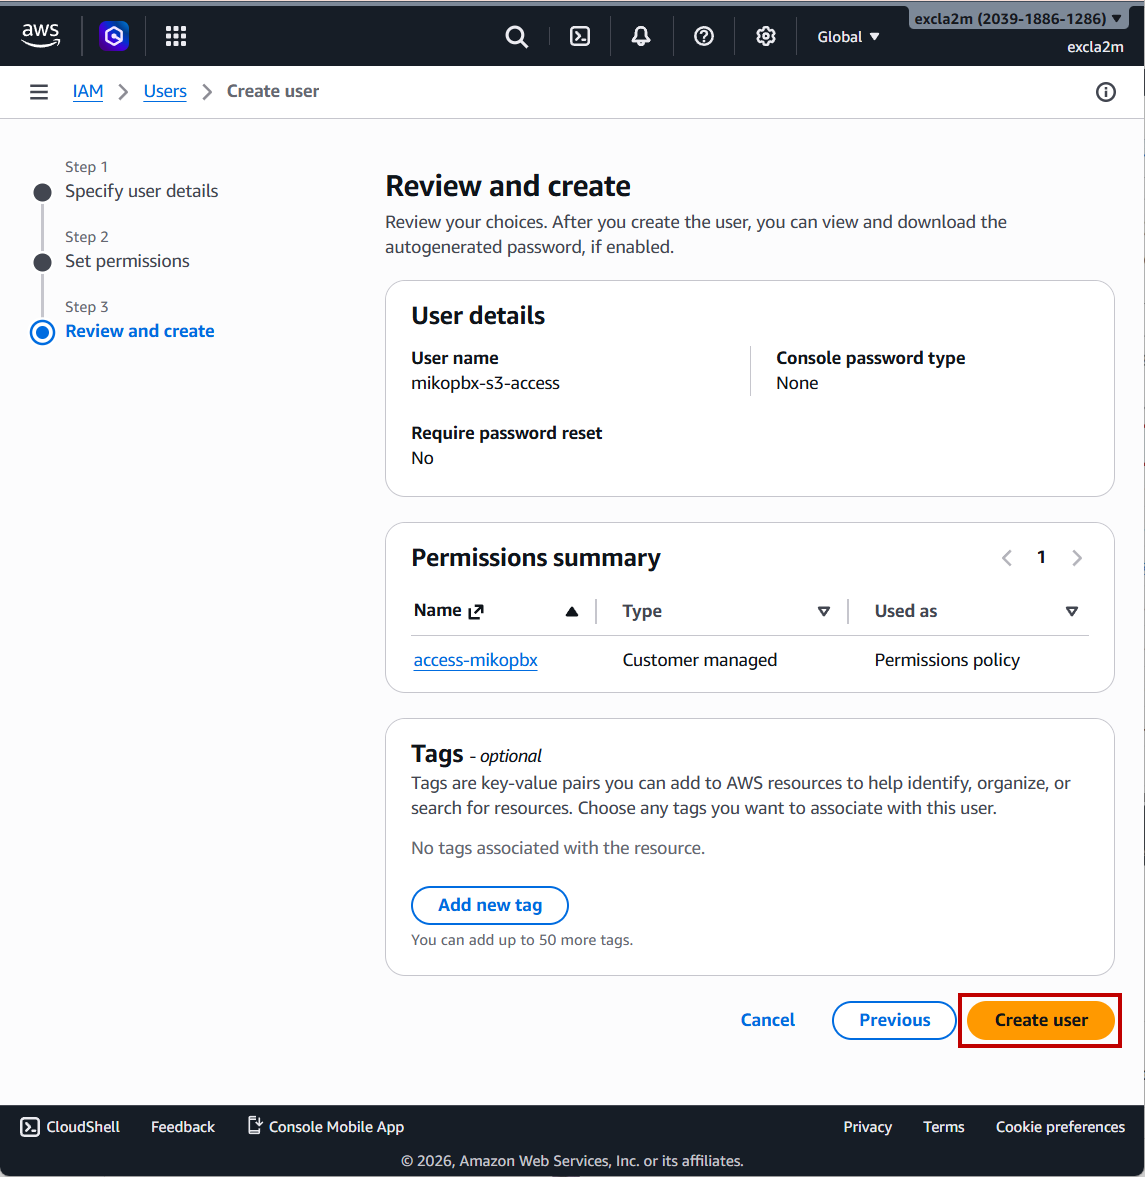
Task: Click the search magnifier icon
Action: tap(516, 37)
